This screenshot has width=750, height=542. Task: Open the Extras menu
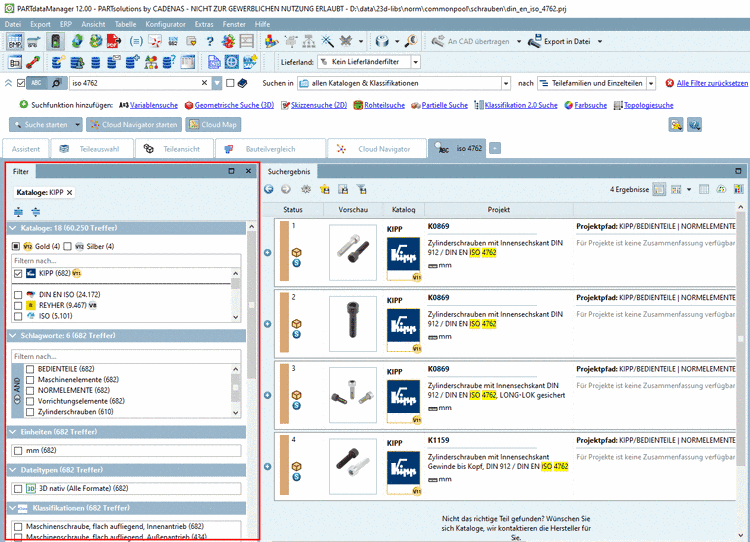pos(204,24)
